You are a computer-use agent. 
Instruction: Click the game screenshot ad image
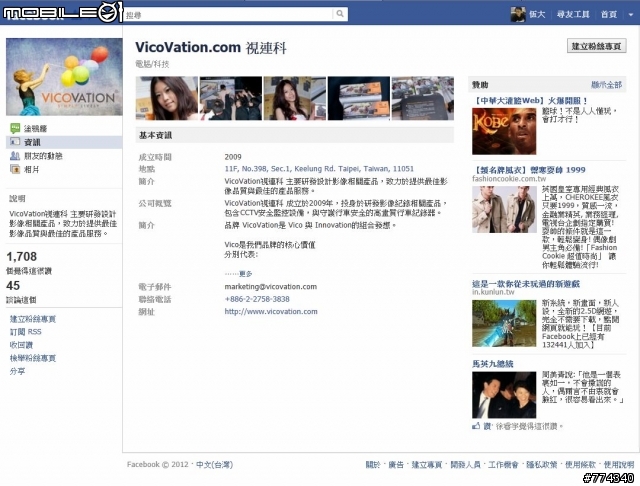pos(504,324)
